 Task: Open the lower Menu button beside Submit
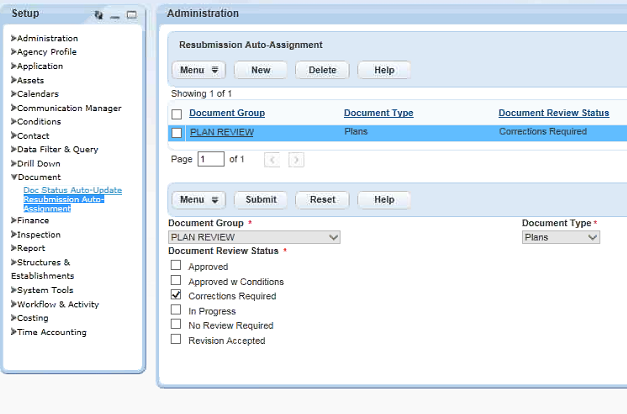(198, 199)
